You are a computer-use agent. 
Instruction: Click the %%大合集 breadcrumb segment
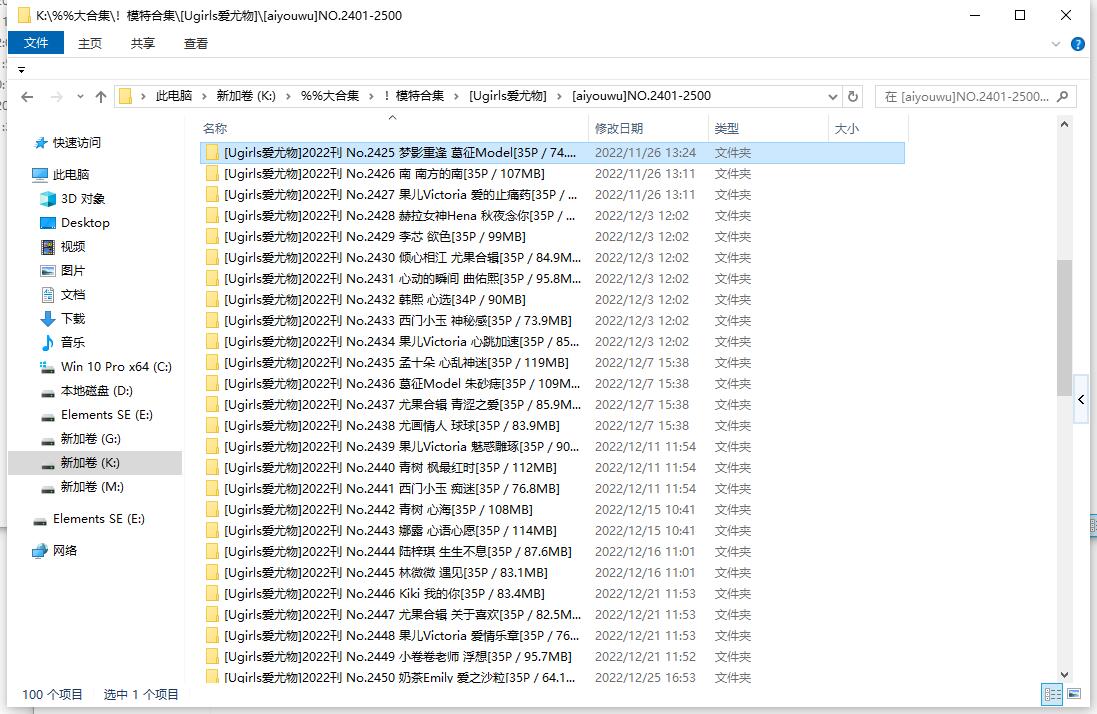[x=330, y=96]
